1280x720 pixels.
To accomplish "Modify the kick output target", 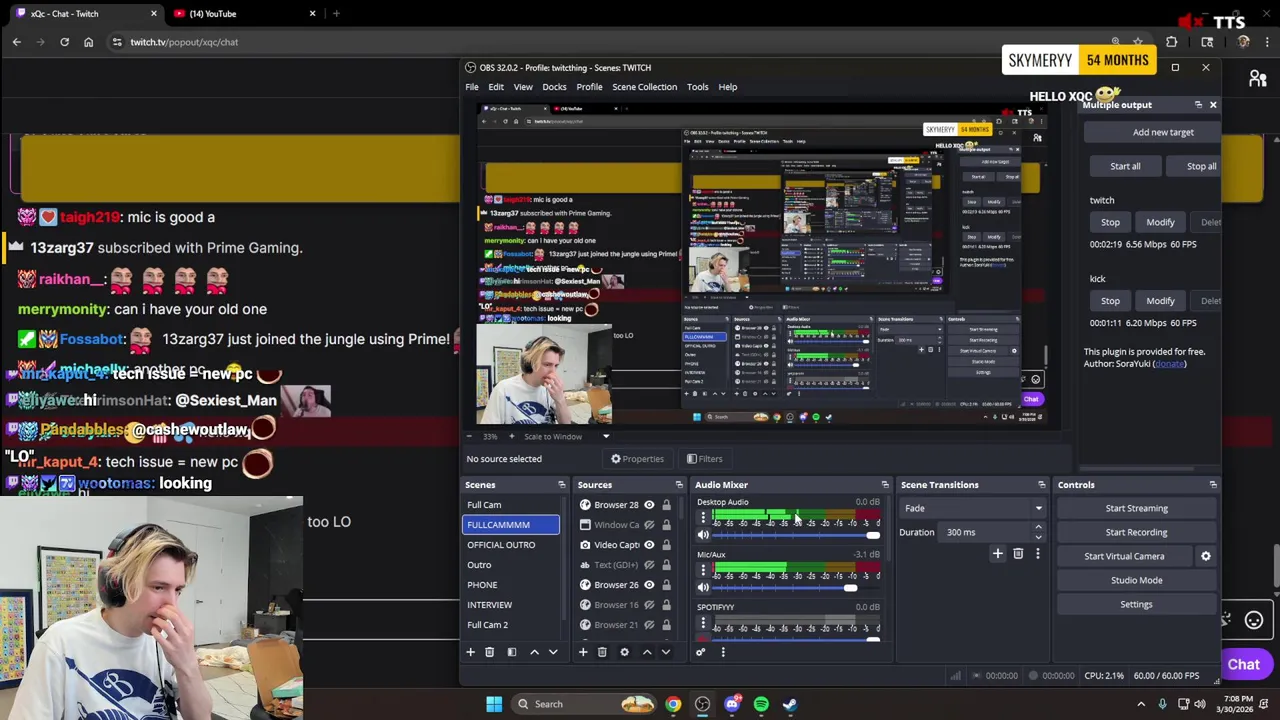I will 1160,301.
